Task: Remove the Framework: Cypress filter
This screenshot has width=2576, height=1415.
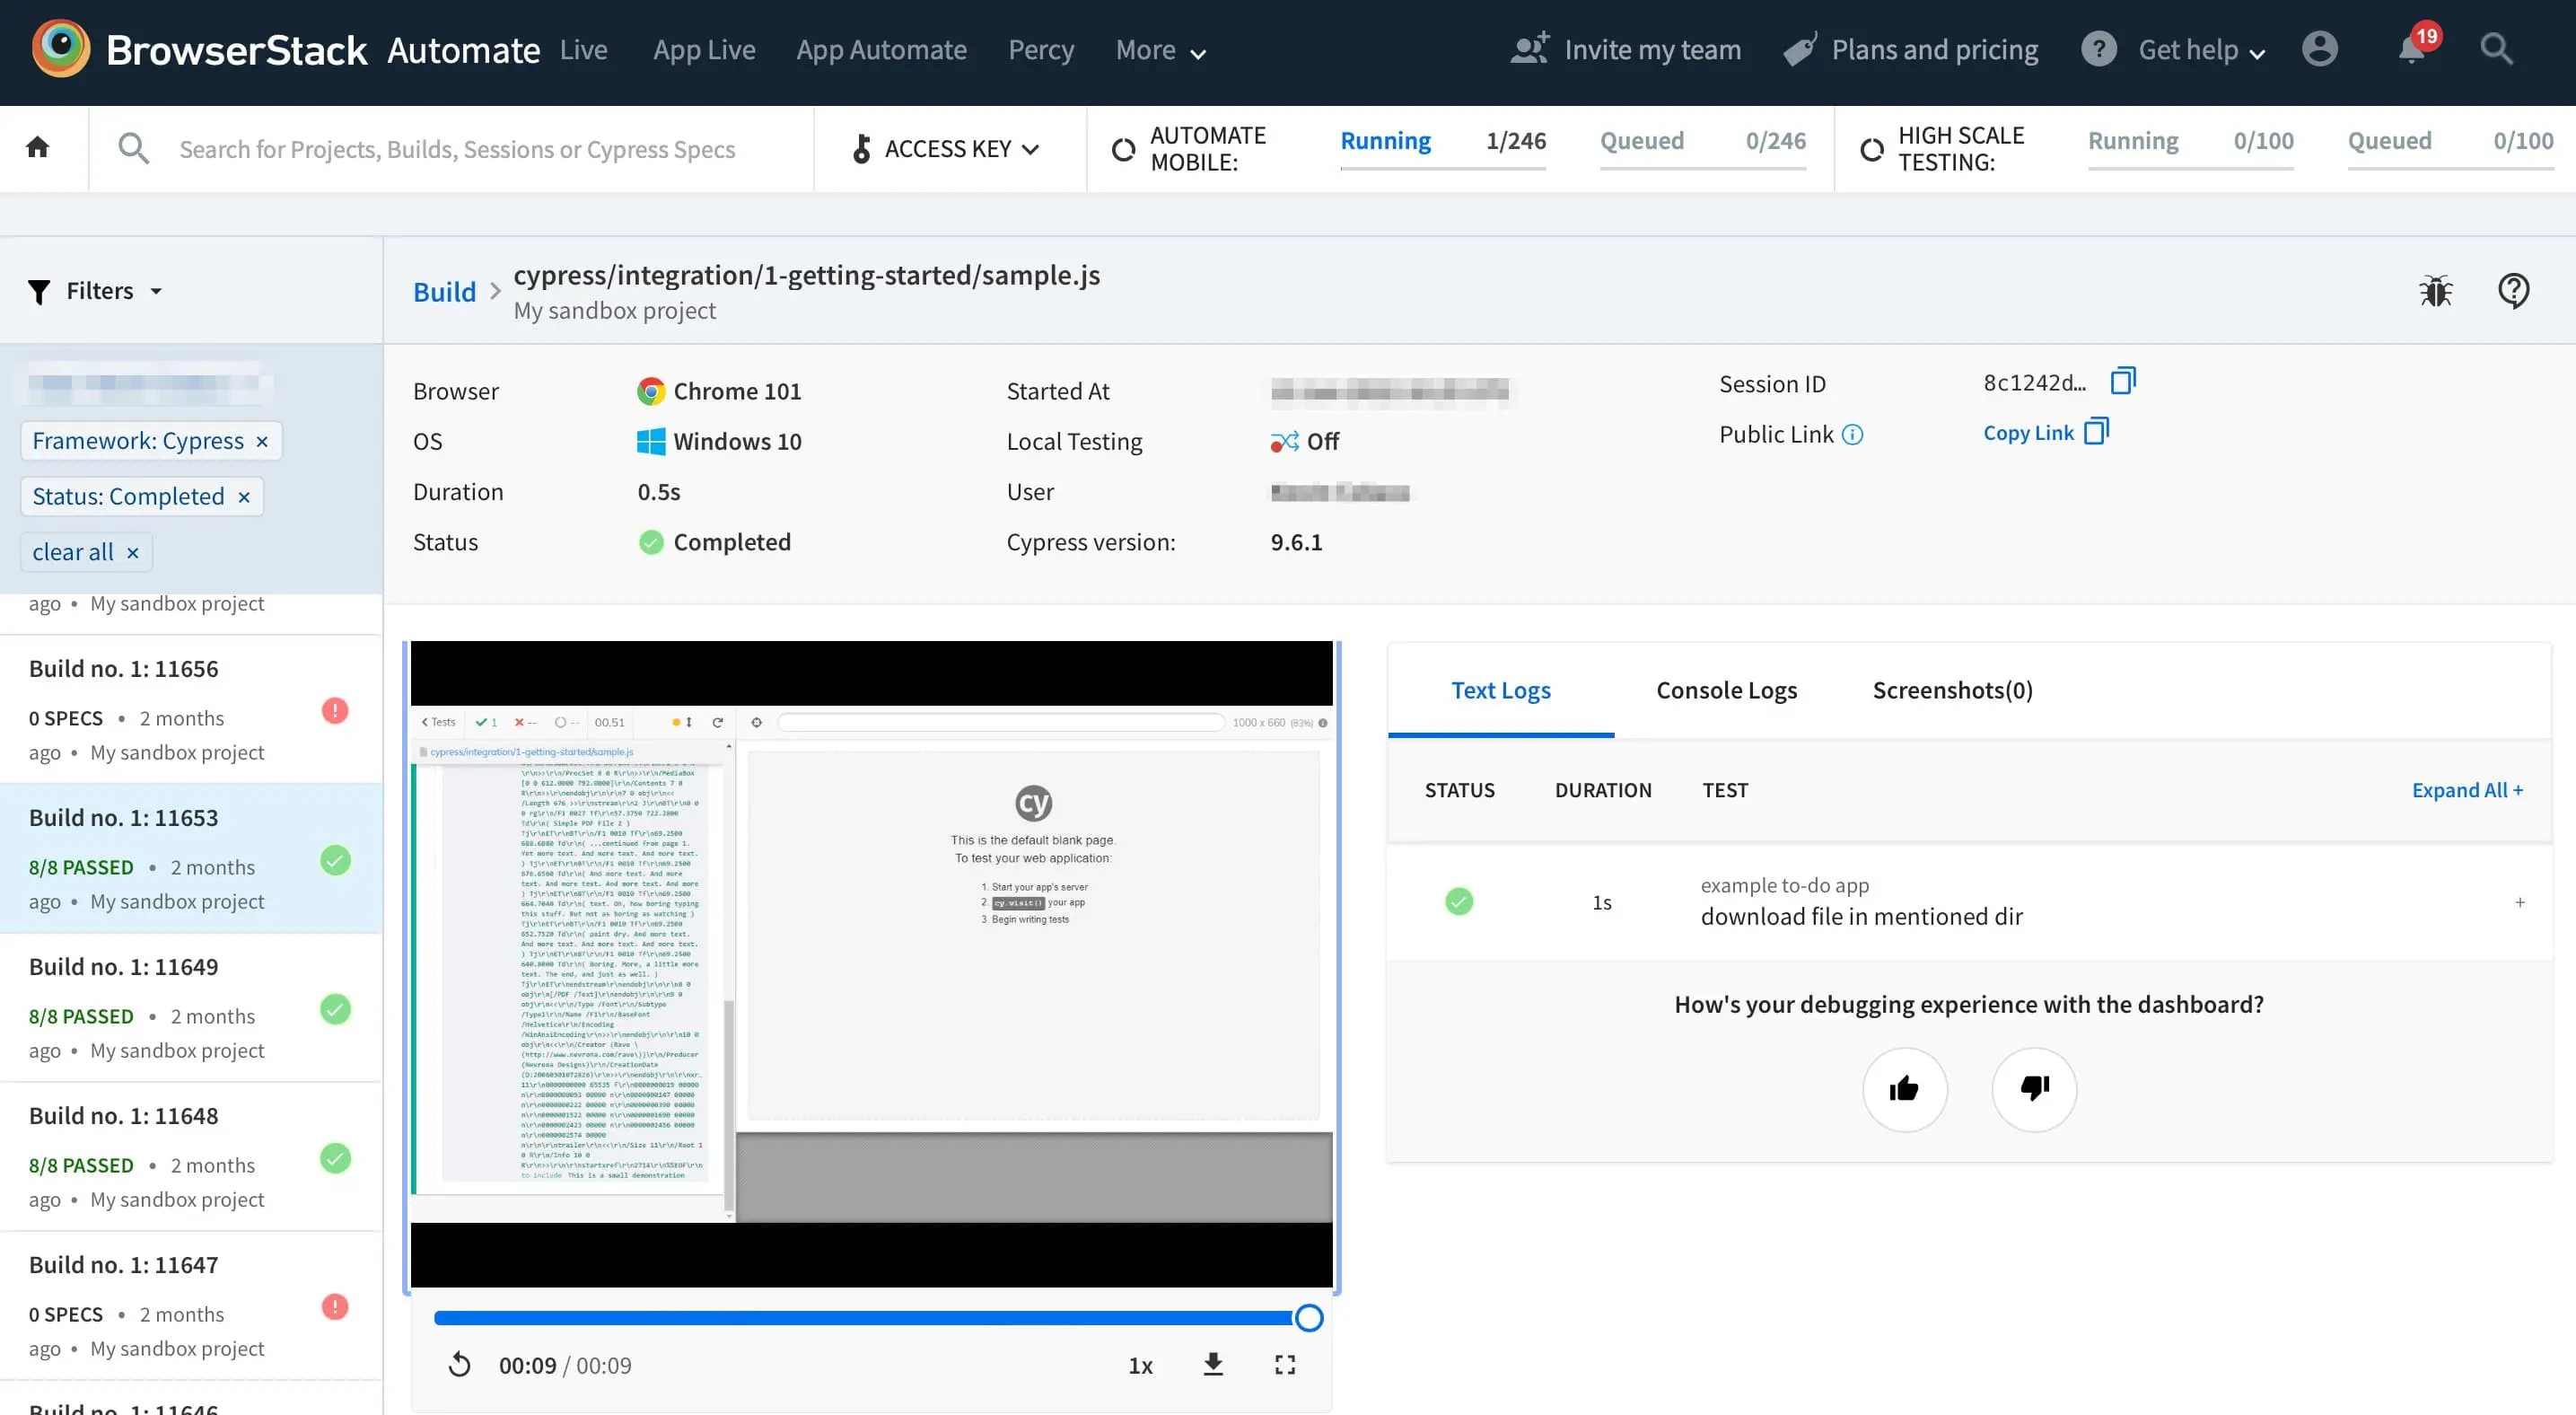Action: (x=262, y=442)
